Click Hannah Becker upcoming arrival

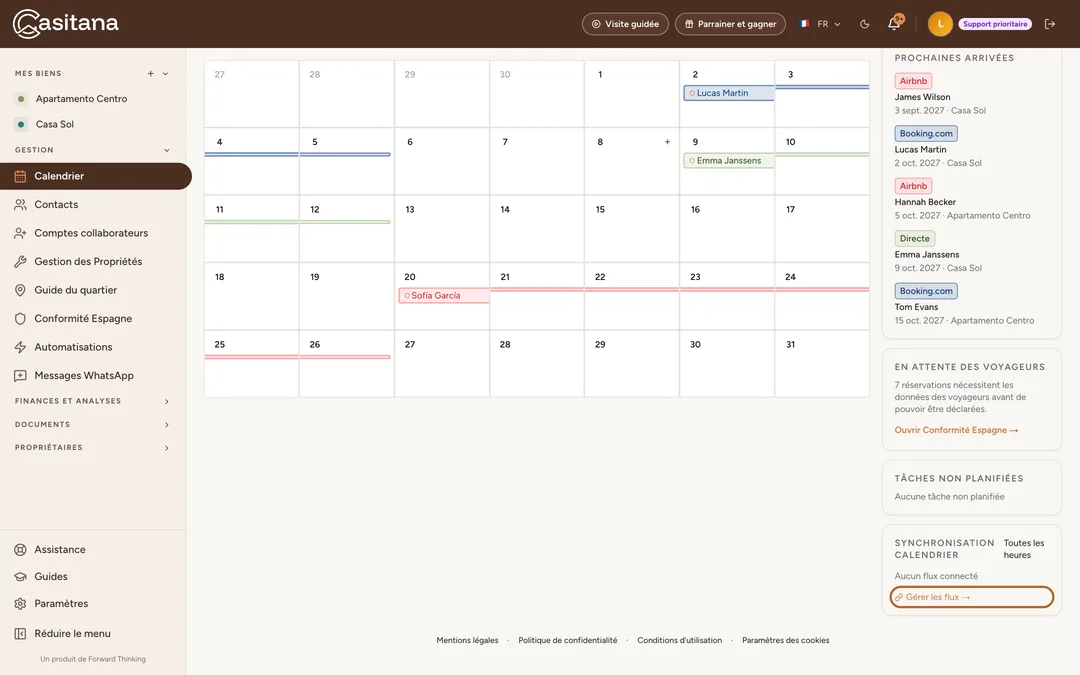point(925,202)
